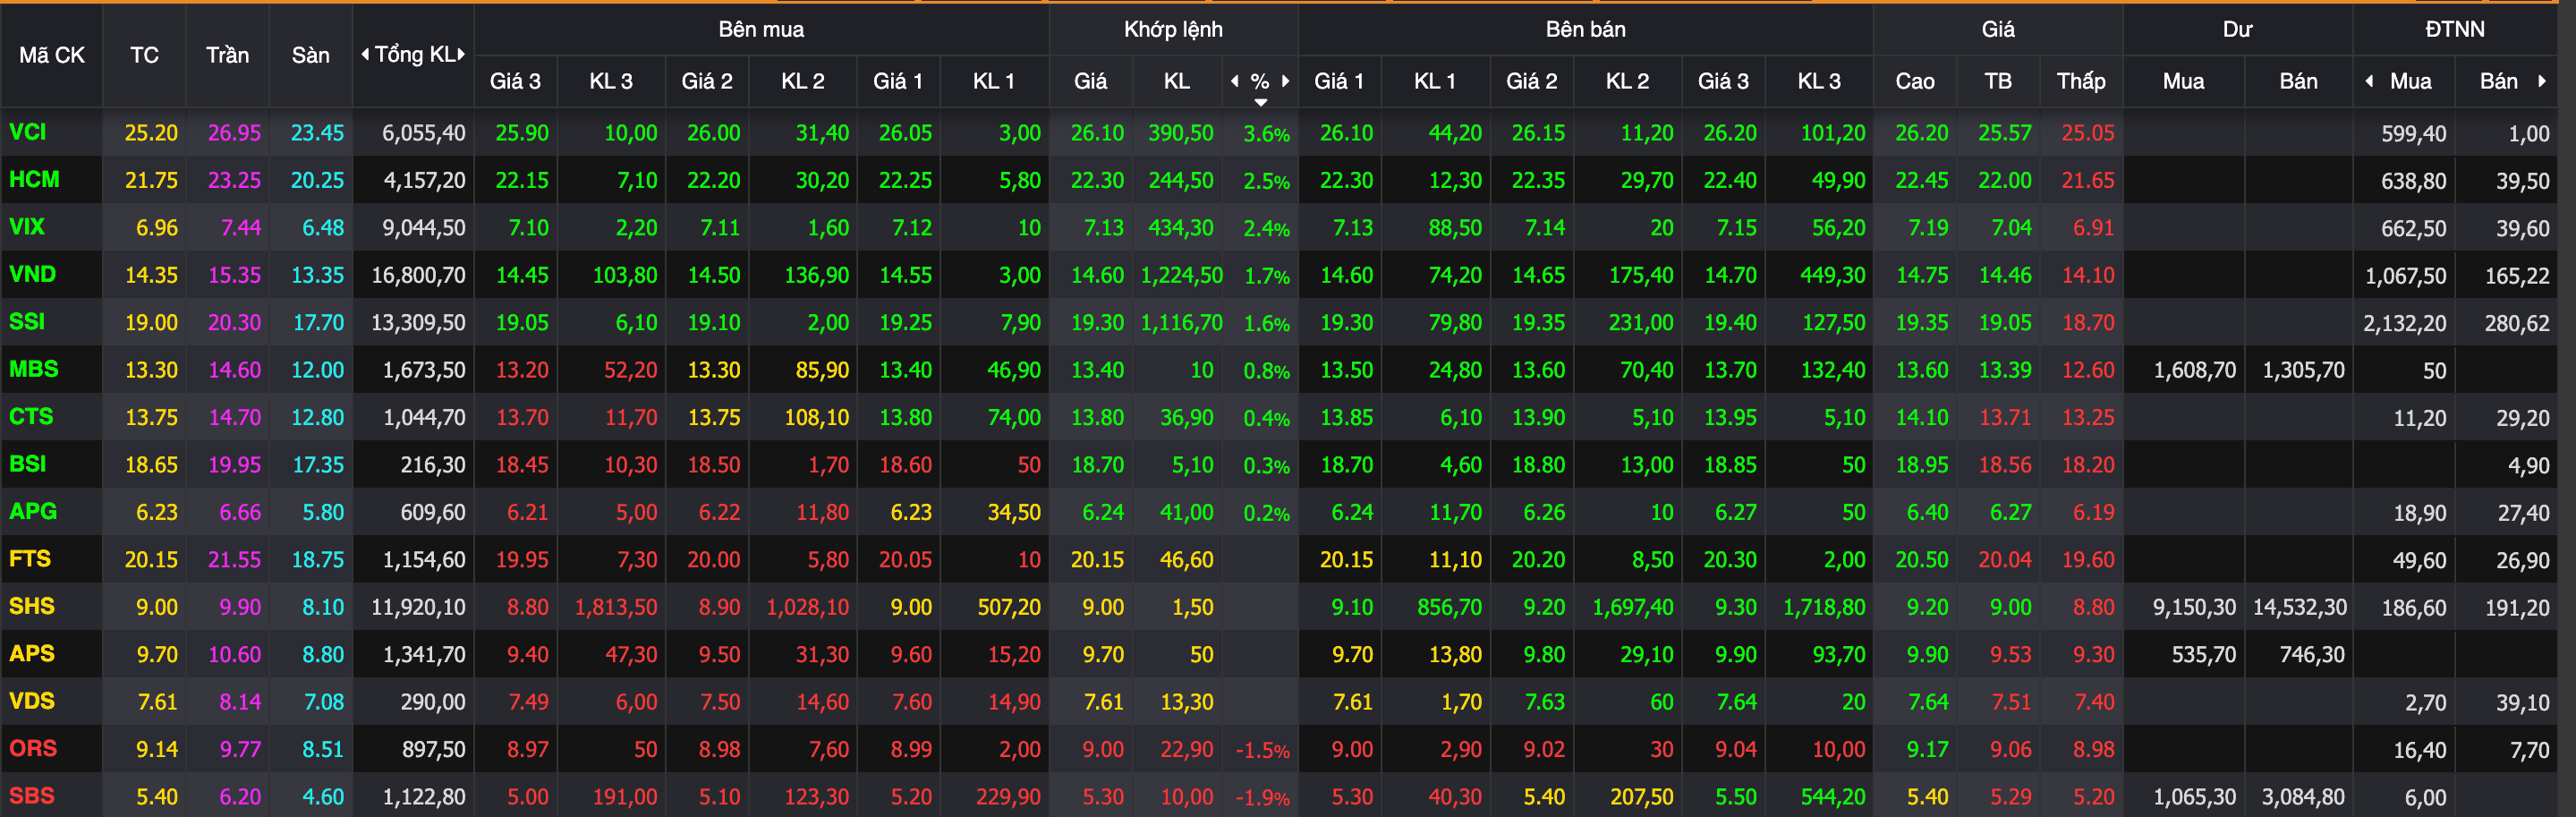The height and width of the screenshot is (817, 2576).
Task: Open stock symbol VIX
Action: coord(27,227)
